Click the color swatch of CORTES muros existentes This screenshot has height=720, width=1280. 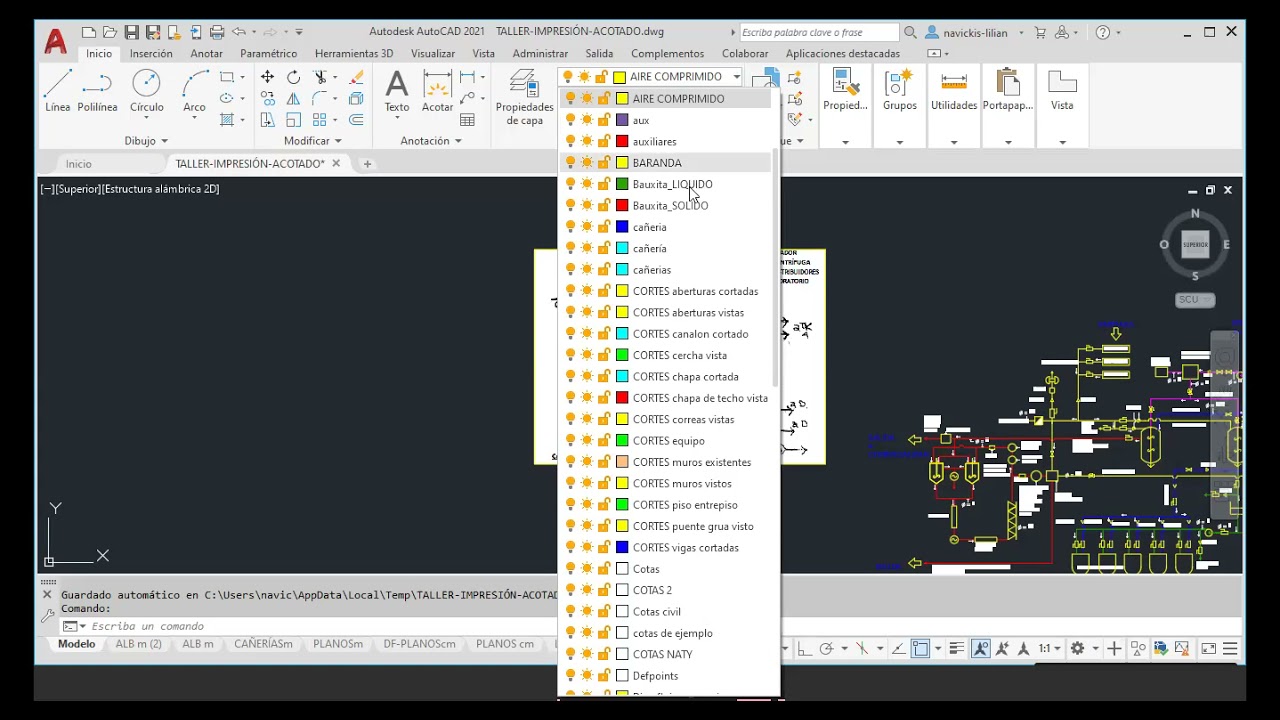coord(622,462)
